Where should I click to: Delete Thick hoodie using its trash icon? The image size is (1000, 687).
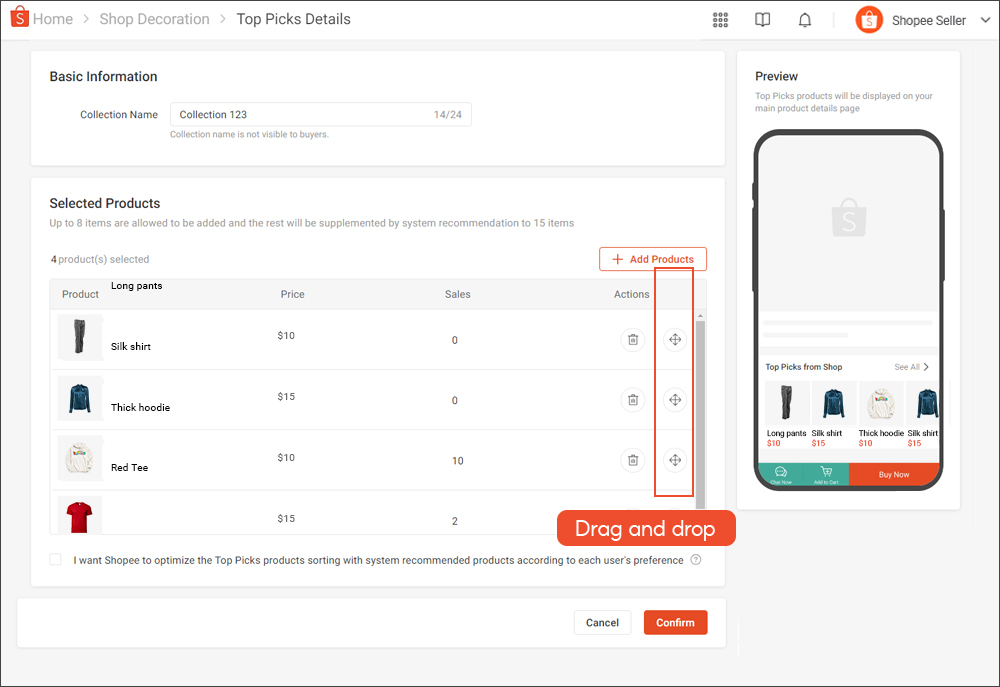pyautogui.click(x=632, y=399)
